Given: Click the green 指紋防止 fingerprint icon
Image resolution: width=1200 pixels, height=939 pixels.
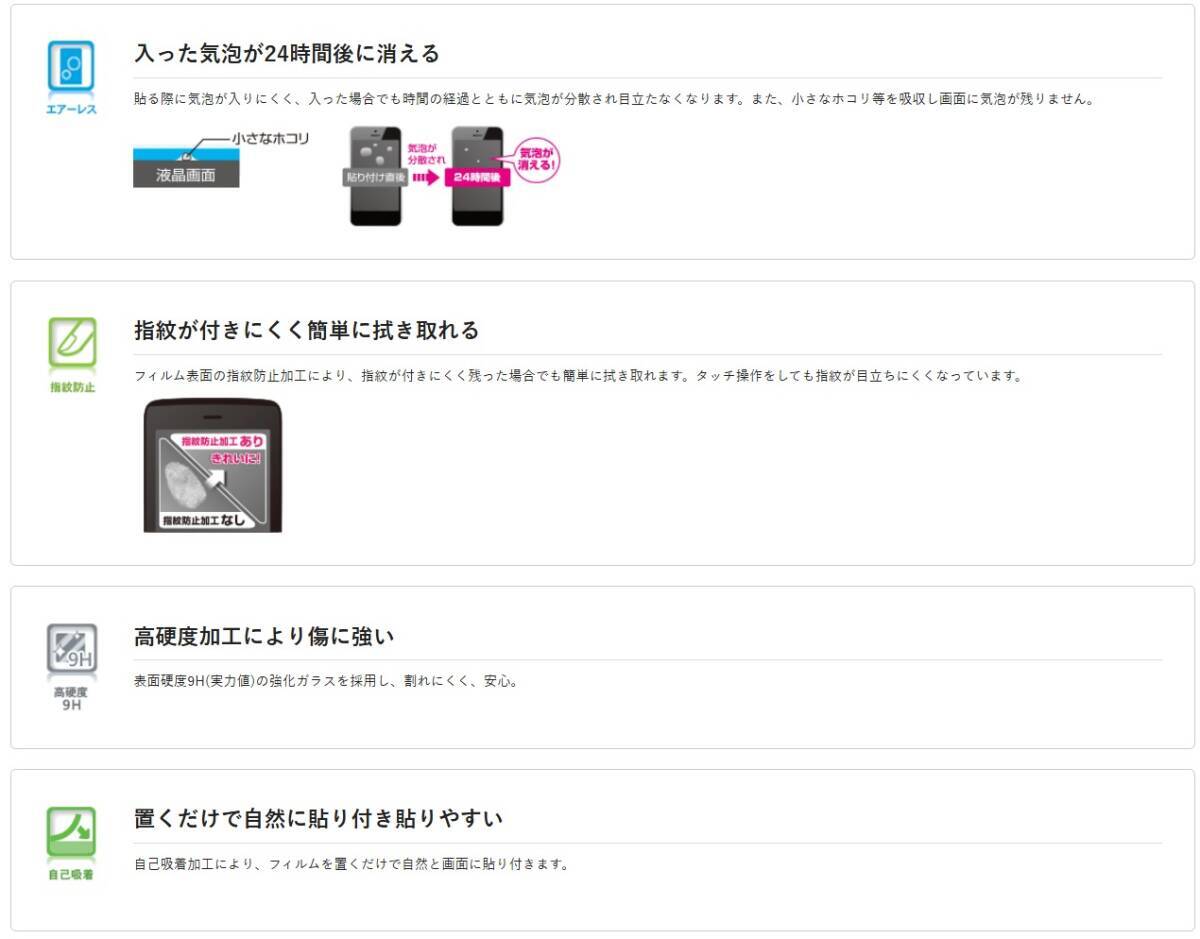Looking at the screenshot, I should tap(72, 342).
